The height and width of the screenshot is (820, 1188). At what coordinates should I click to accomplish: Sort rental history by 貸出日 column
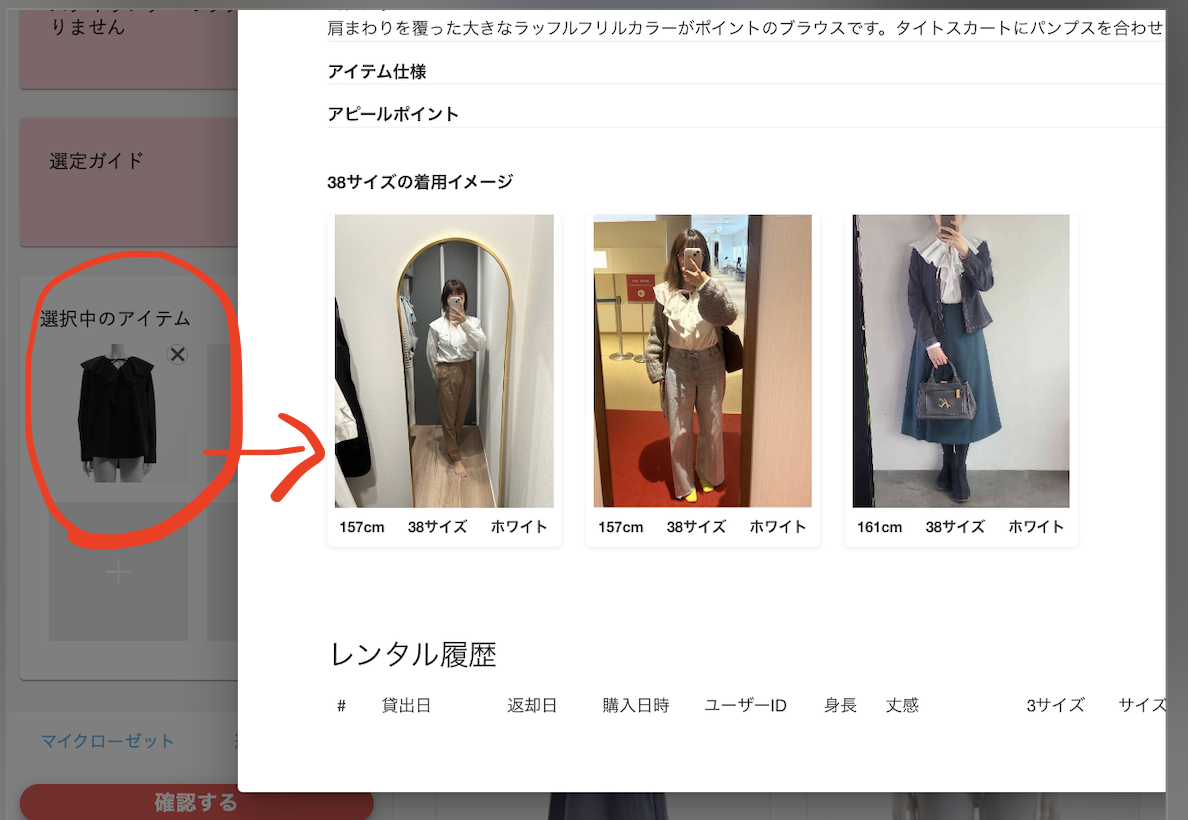tap(406, 706)
